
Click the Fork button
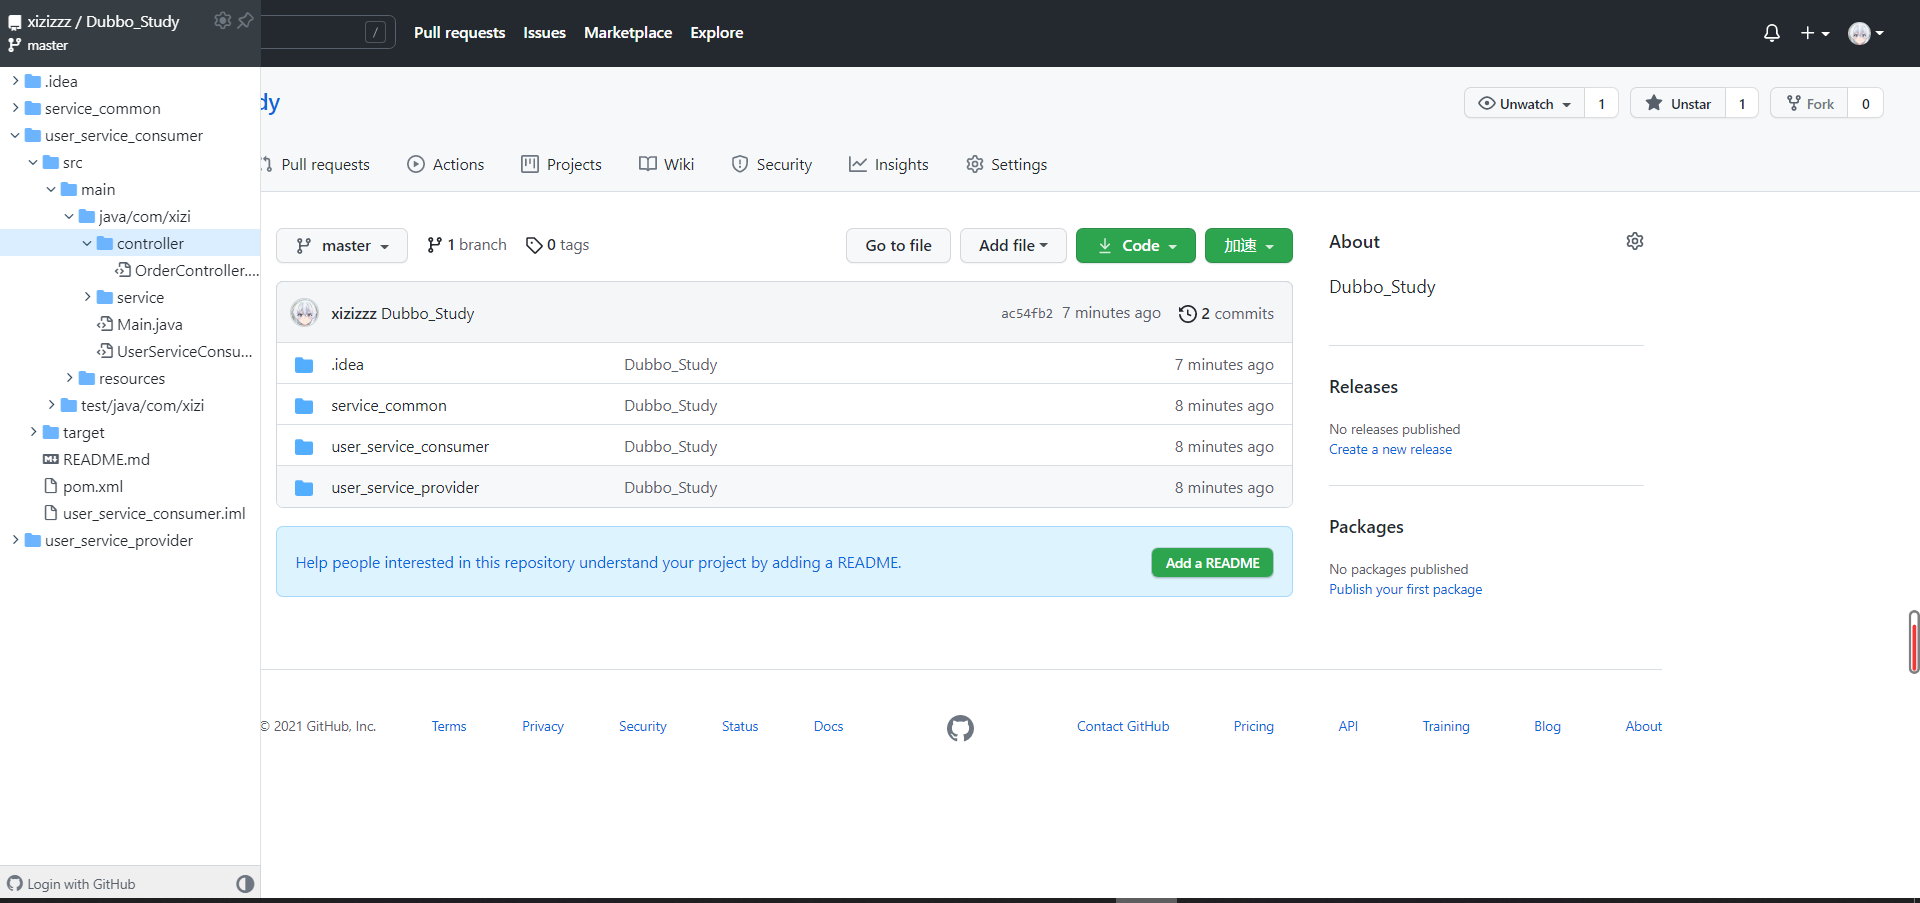[1810, 103]
